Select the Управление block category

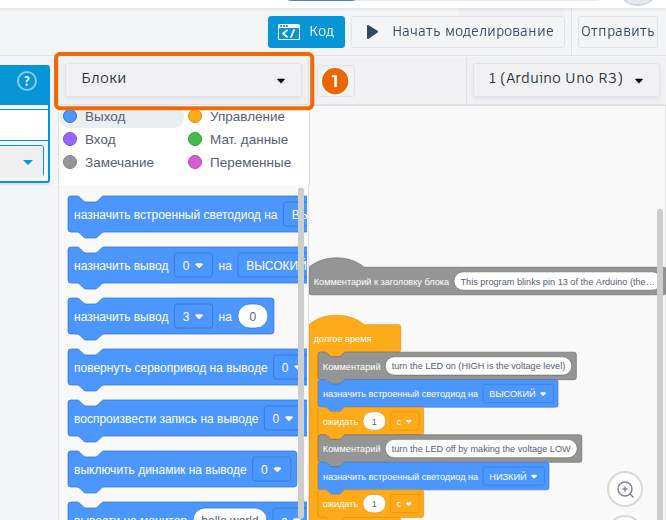tap(236, 116)
